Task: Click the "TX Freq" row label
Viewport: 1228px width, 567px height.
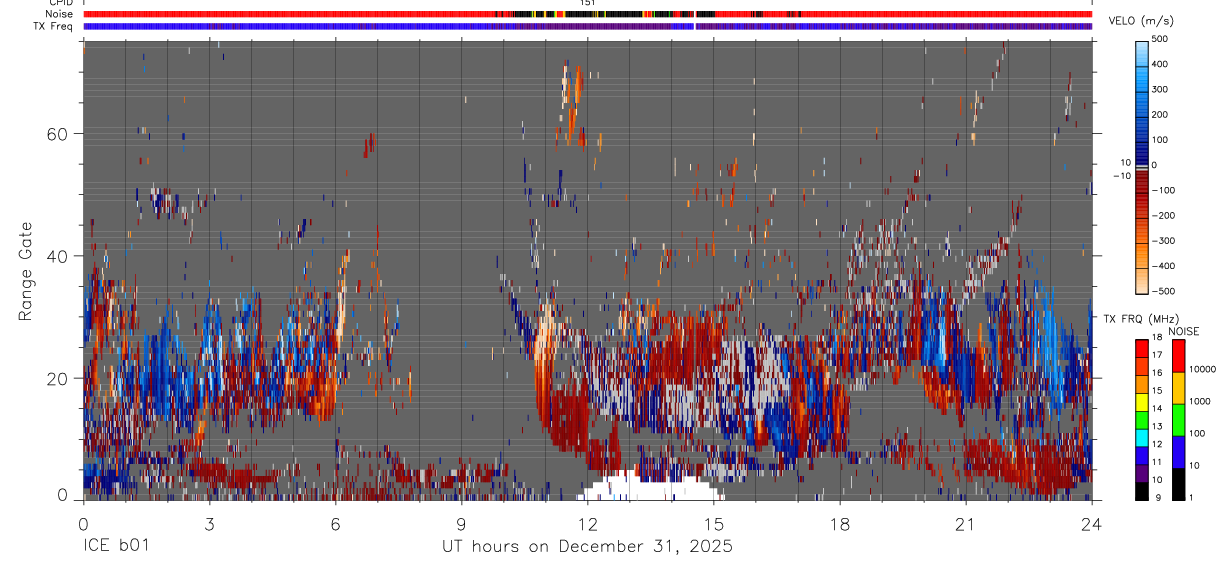Action: point(52,25)
